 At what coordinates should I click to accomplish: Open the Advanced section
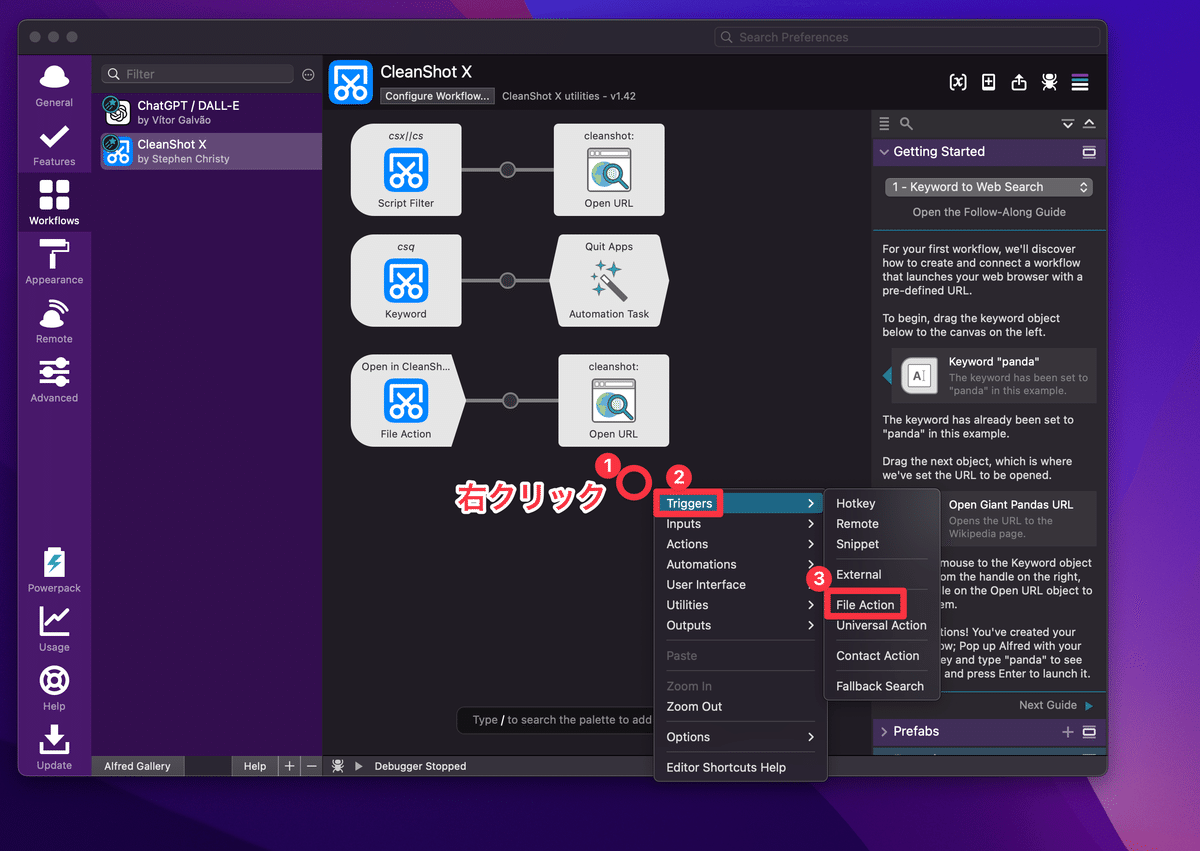coord(54,380)
